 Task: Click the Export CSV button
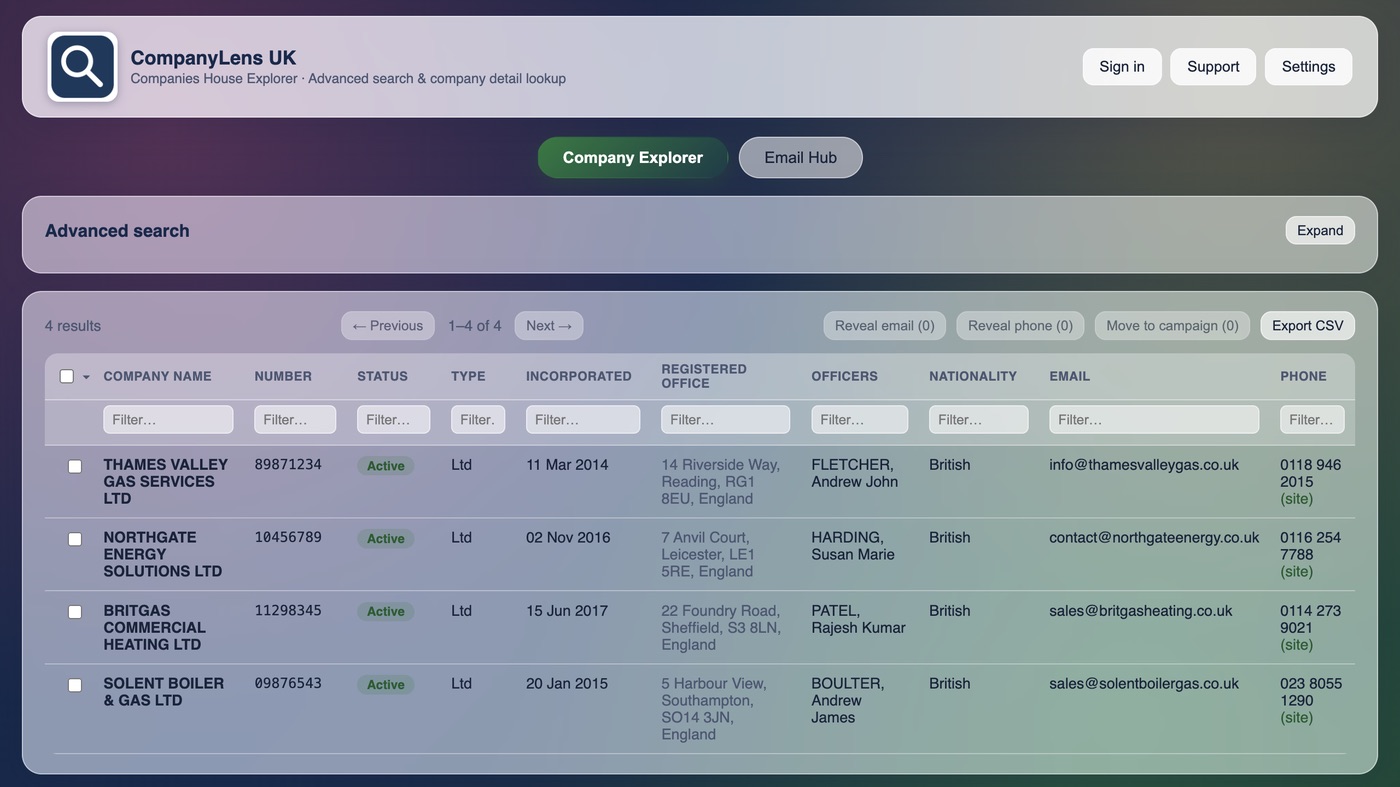tap(1308, 326)
